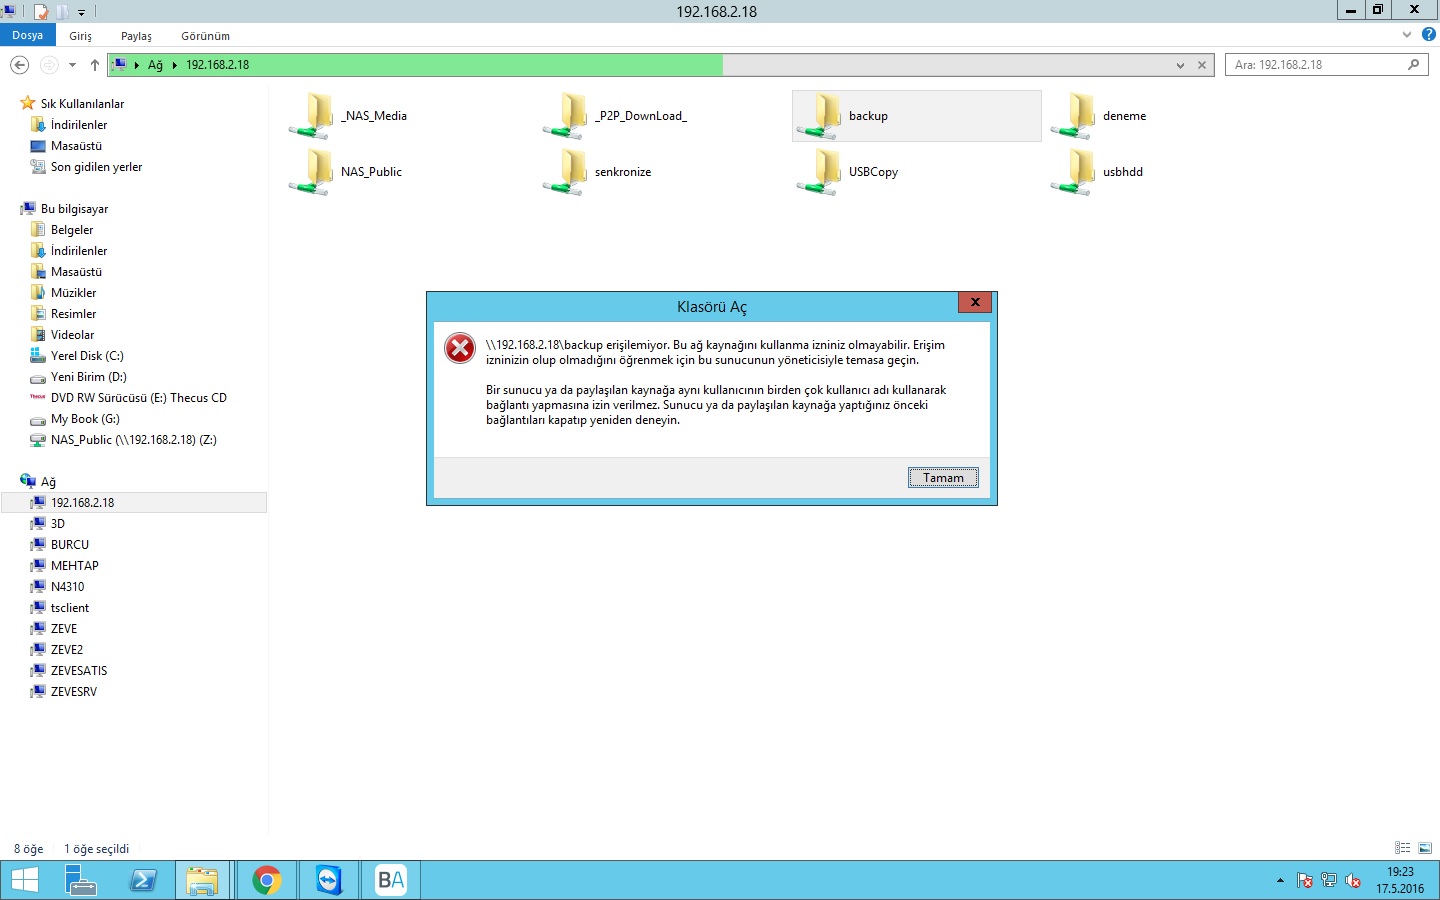Open recent locations dropdown arrow

tap(72, 65)
